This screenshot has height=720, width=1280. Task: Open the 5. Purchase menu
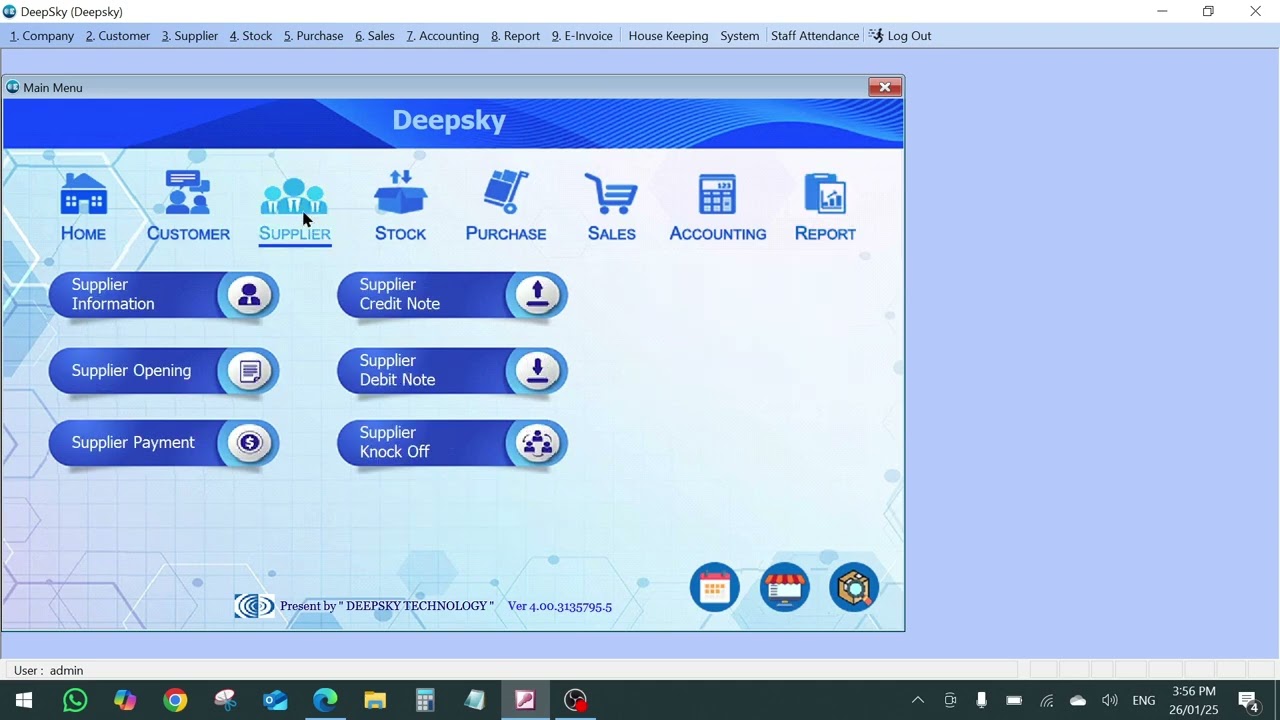click(313, 36)
